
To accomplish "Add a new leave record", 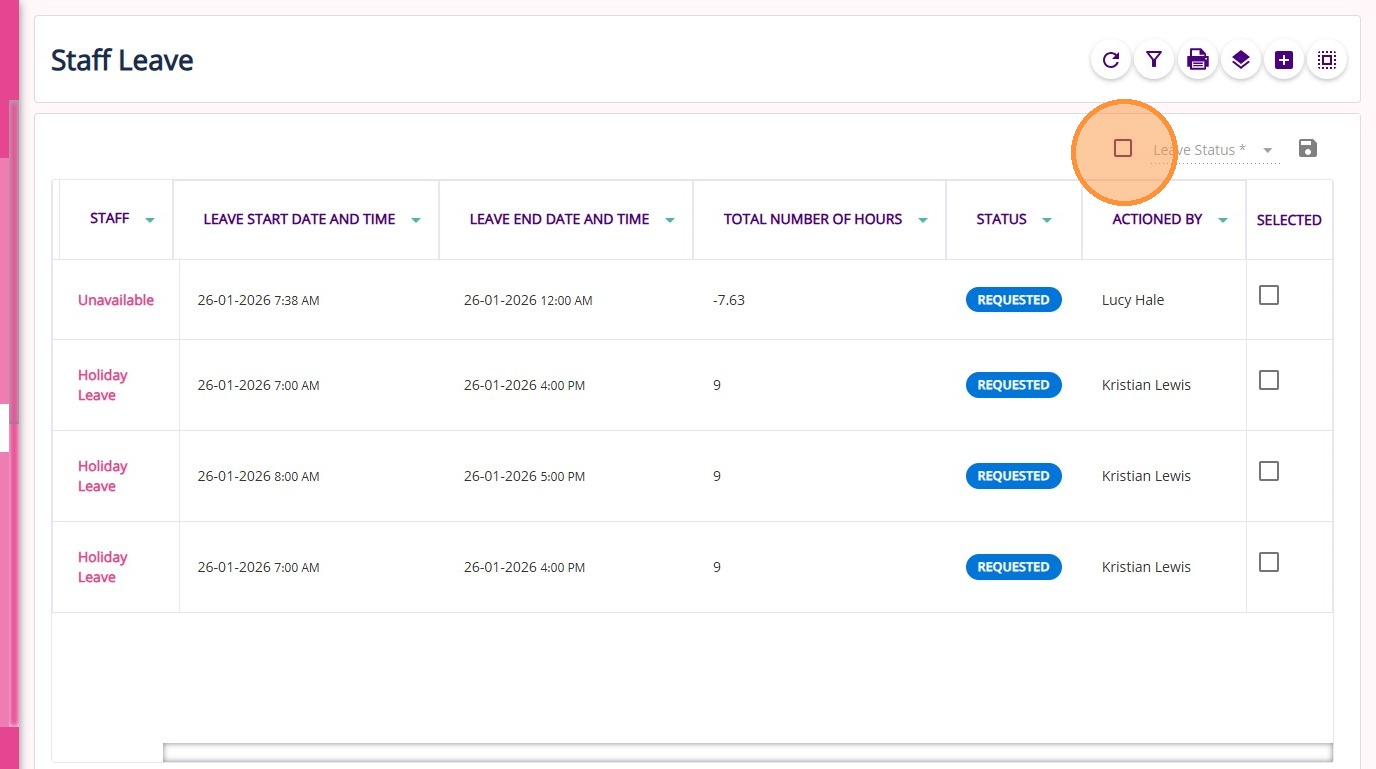I will tap(1284, 60).
